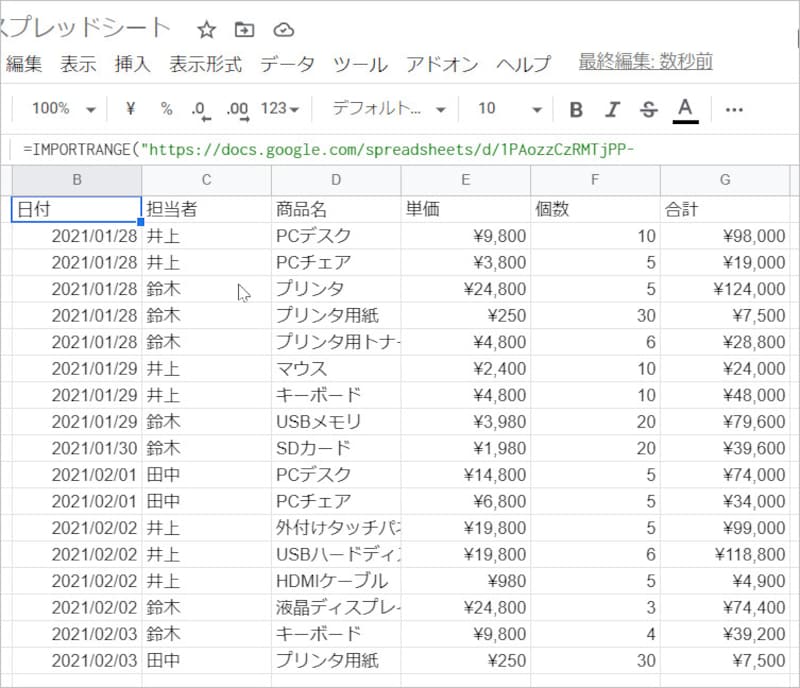Click the 最終編集: 数秒前 link
The image size is (800, 688).
[x=645, y=62]
